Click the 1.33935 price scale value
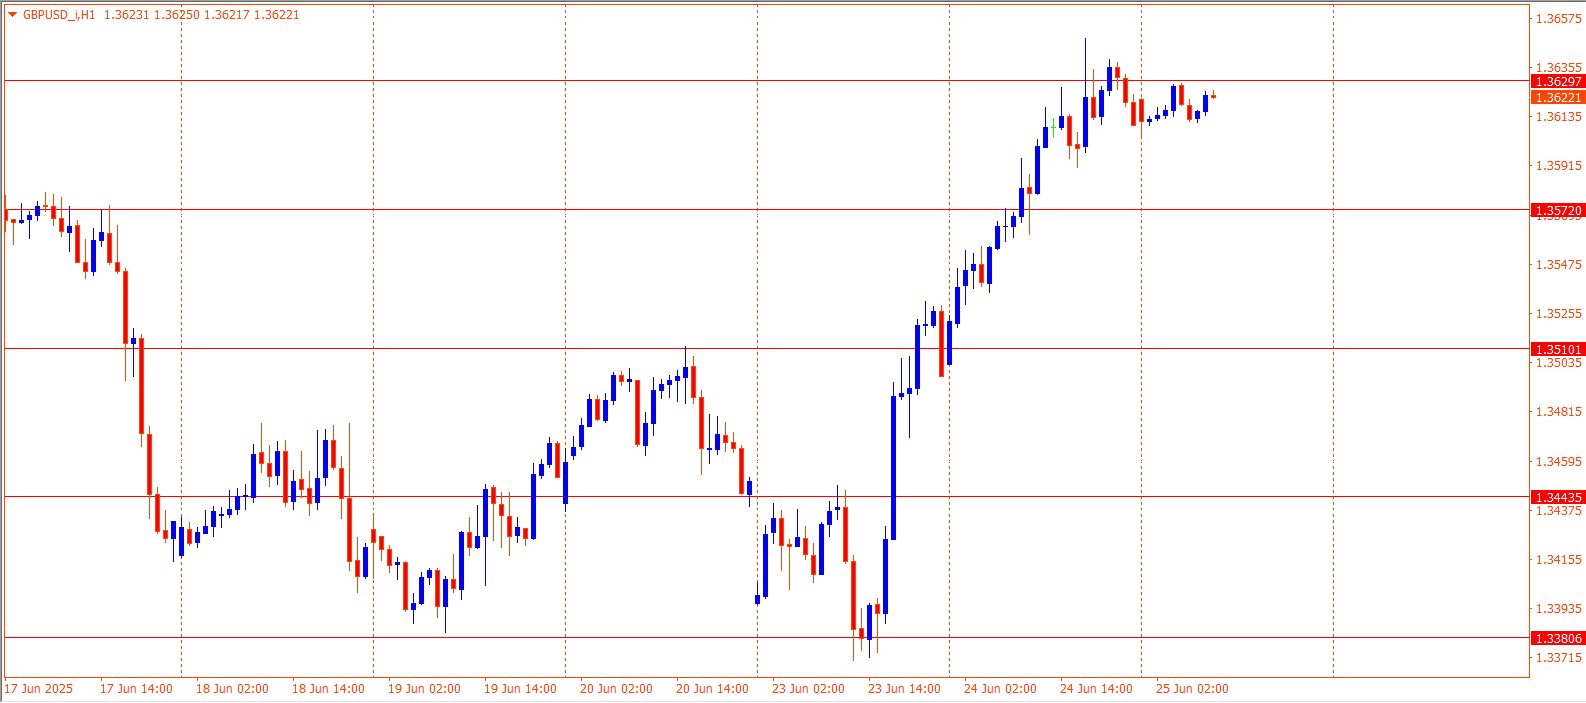 [1559, 609]
